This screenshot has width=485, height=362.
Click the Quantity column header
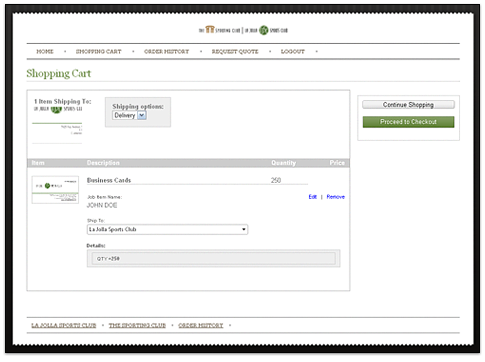coord(283,163)
